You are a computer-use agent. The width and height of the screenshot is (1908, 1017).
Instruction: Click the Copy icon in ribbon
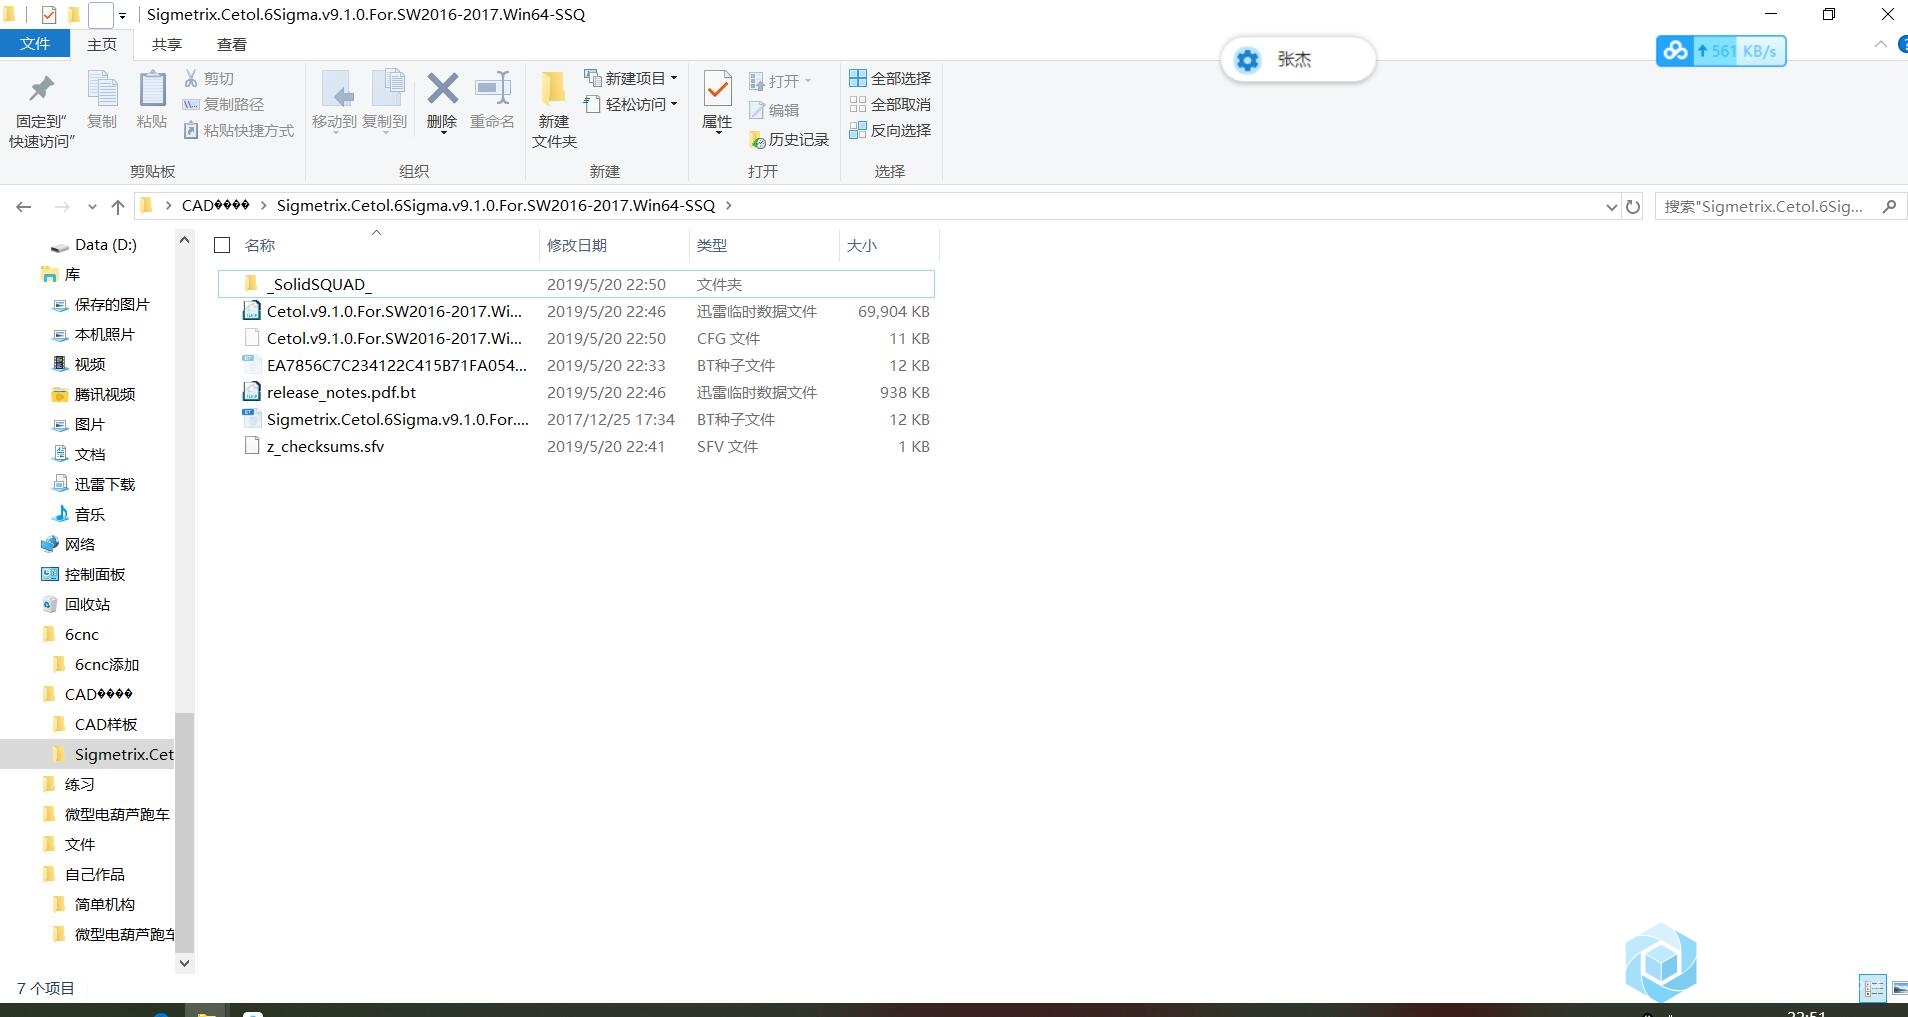tap(102, 90)
